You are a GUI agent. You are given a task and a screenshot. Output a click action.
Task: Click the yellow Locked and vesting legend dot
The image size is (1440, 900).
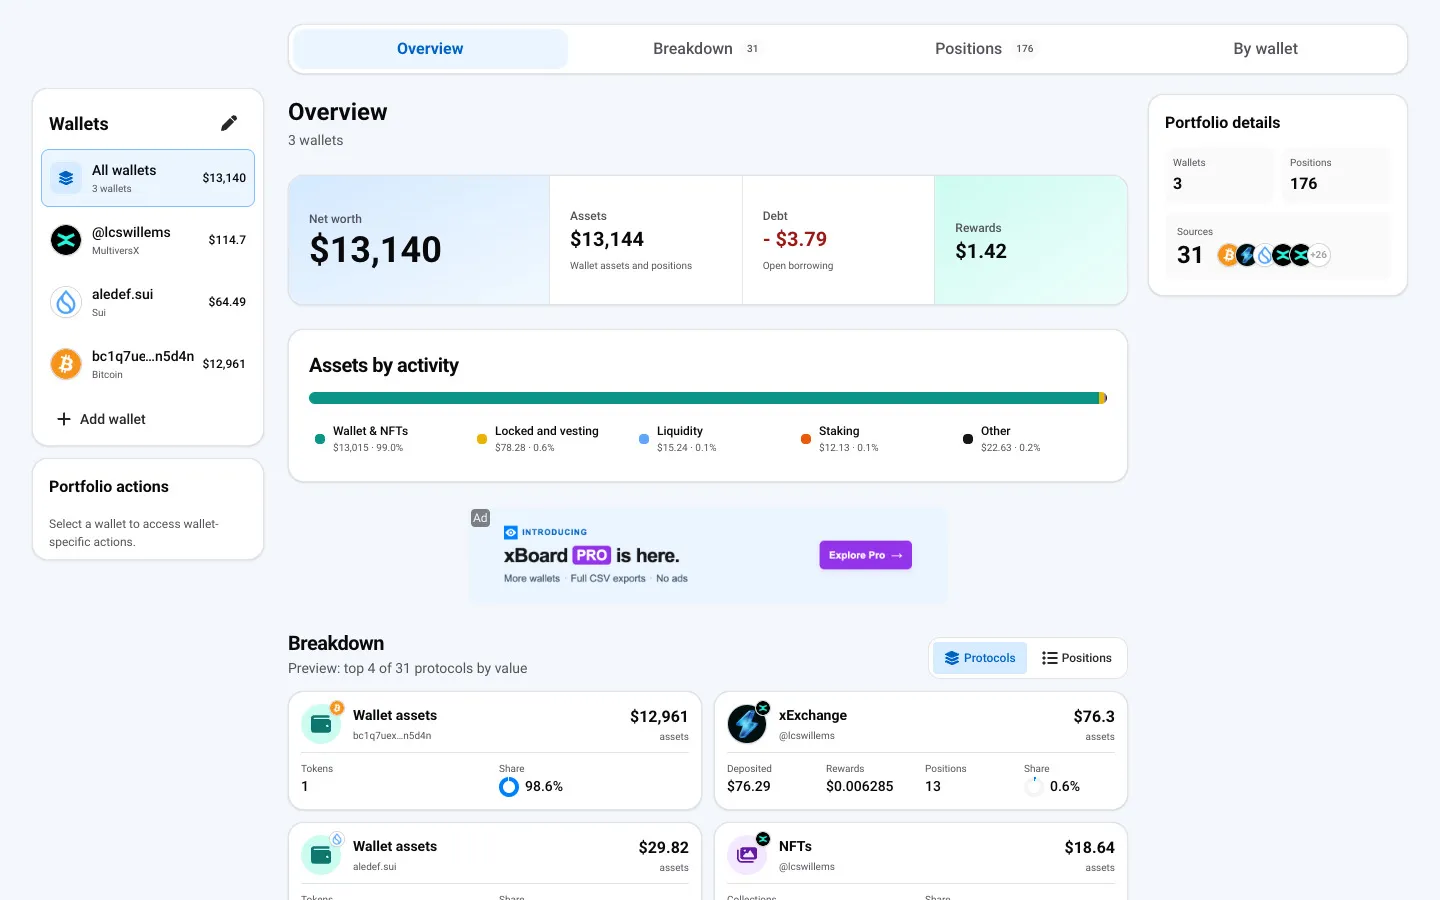pos(482,439)
